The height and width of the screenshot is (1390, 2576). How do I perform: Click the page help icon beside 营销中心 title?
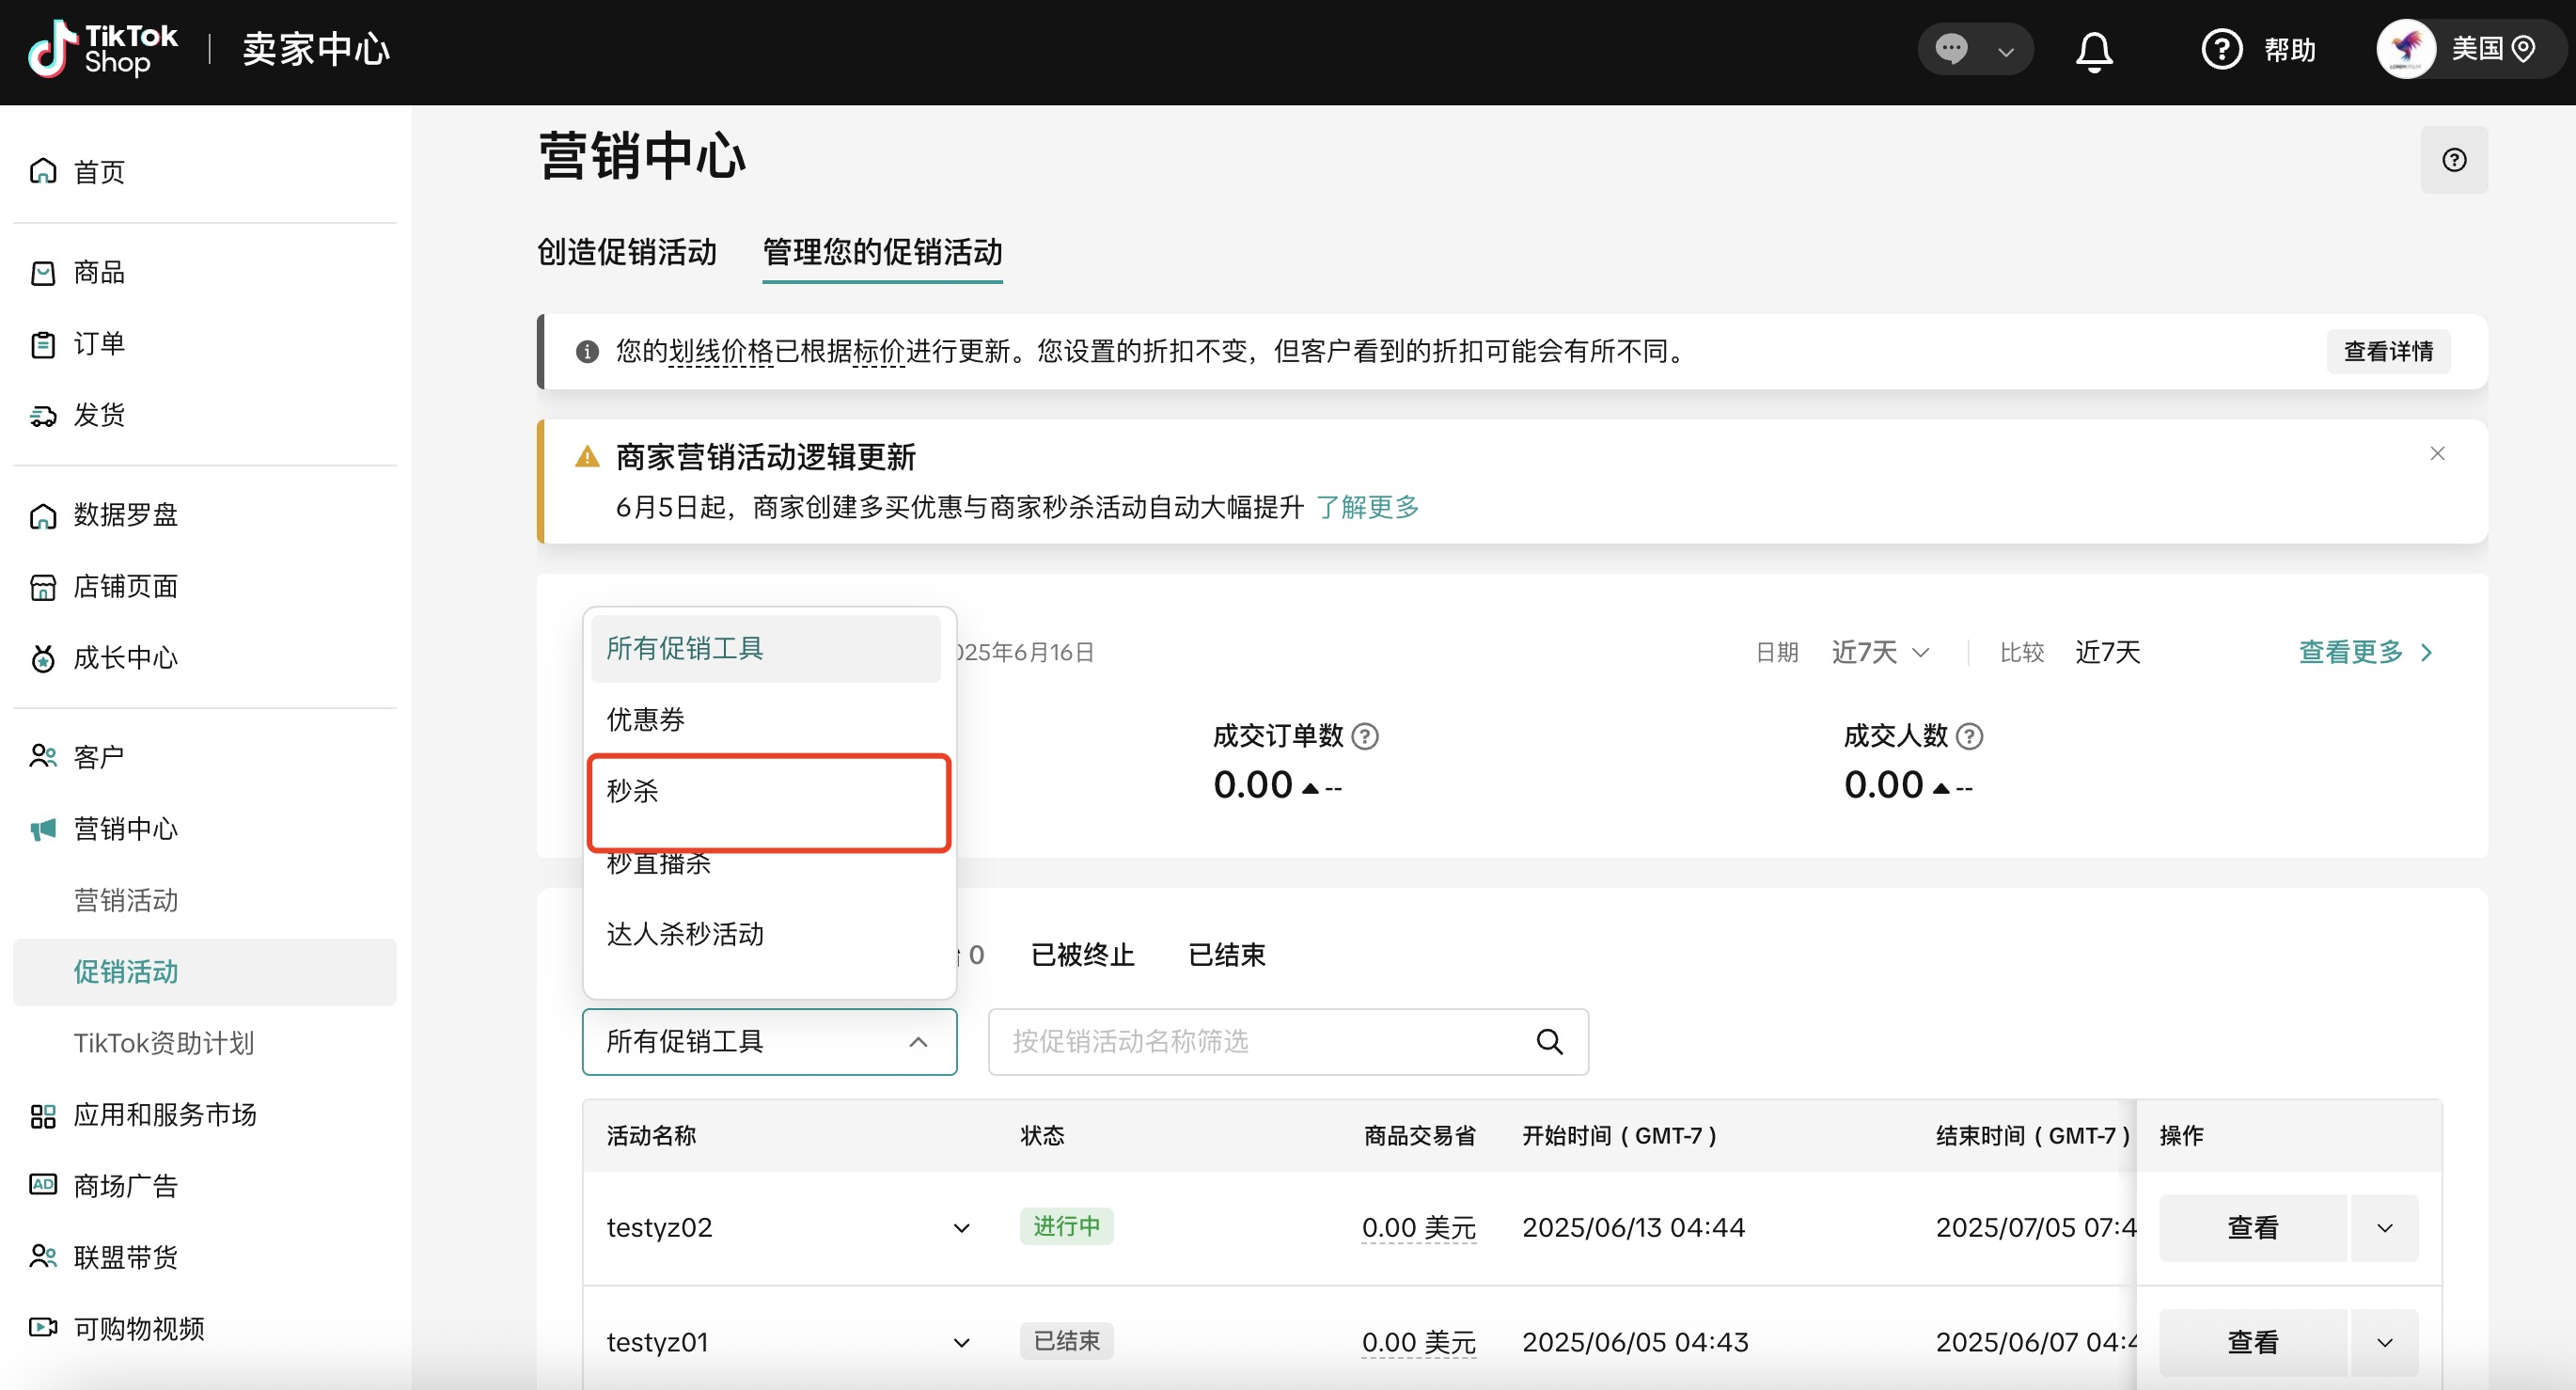click(x=2453, y=160)
